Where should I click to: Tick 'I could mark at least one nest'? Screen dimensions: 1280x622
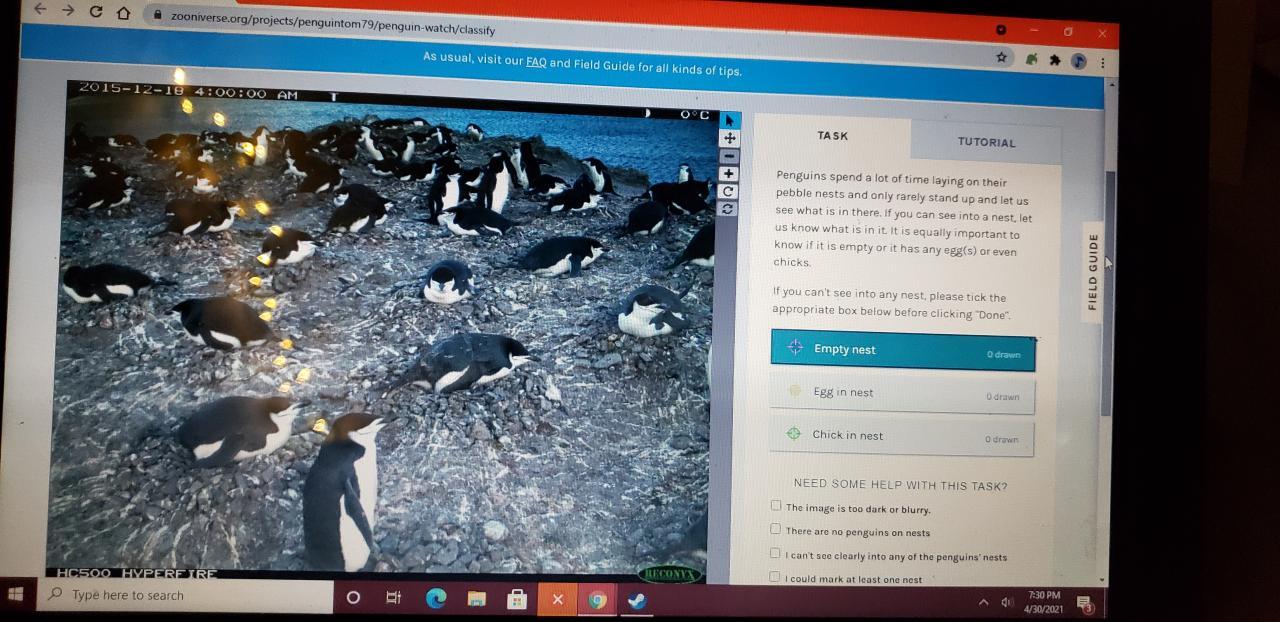tap(774, 576)
